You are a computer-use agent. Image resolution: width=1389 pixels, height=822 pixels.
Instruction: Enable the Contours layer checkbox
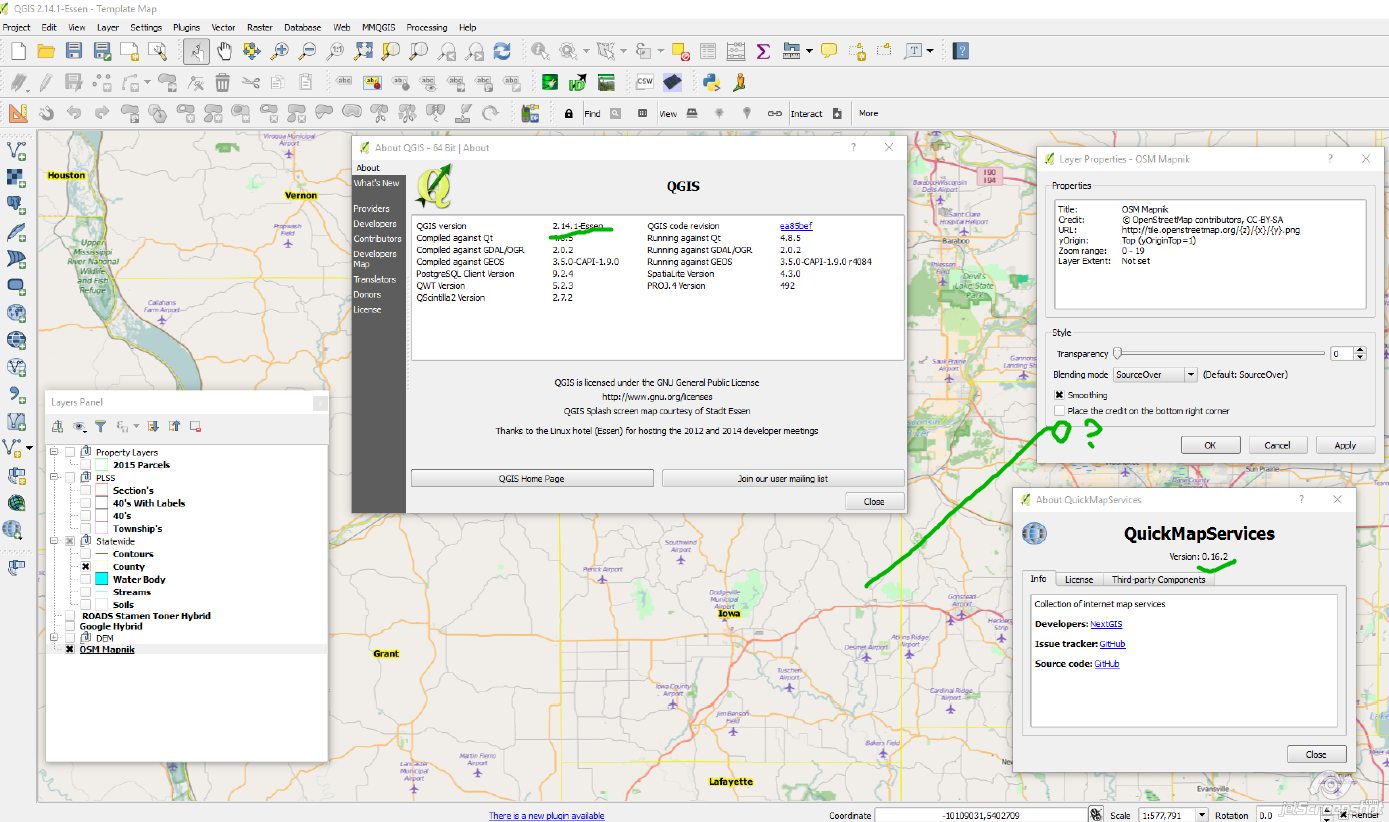click(85, 553)
